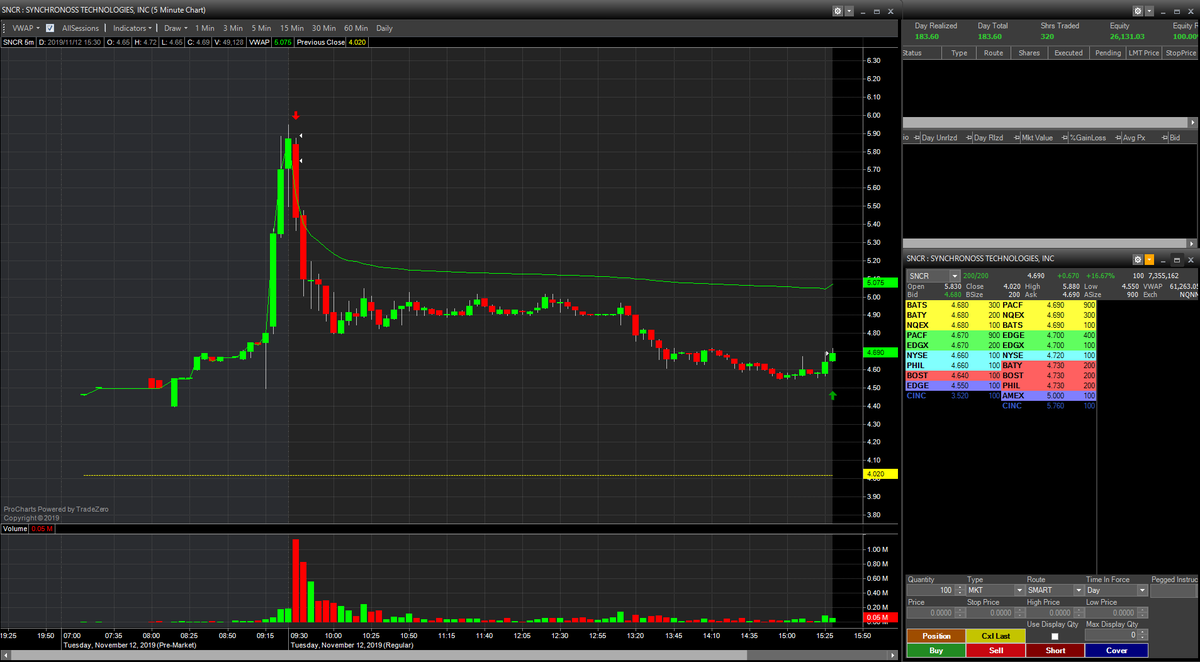1200x662 pixels.
Task: Toggle the Use Display Qty checkbox
Action: [x=1053, y=636]
